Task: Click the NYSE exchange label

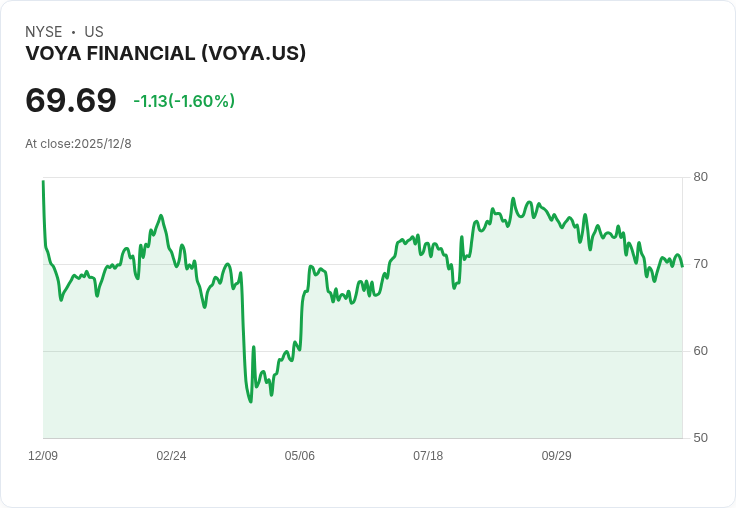Action: coord(44,32)
